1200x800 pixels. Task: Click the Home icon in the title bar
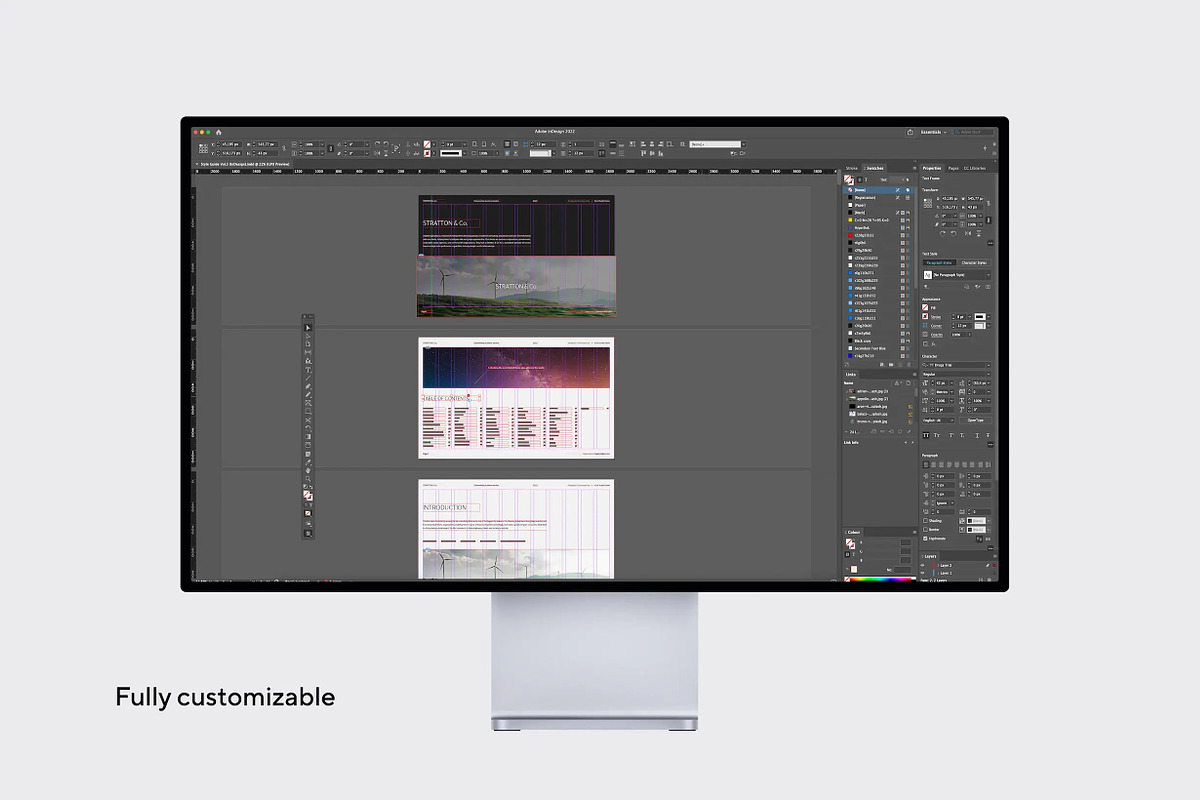[218, 132]
